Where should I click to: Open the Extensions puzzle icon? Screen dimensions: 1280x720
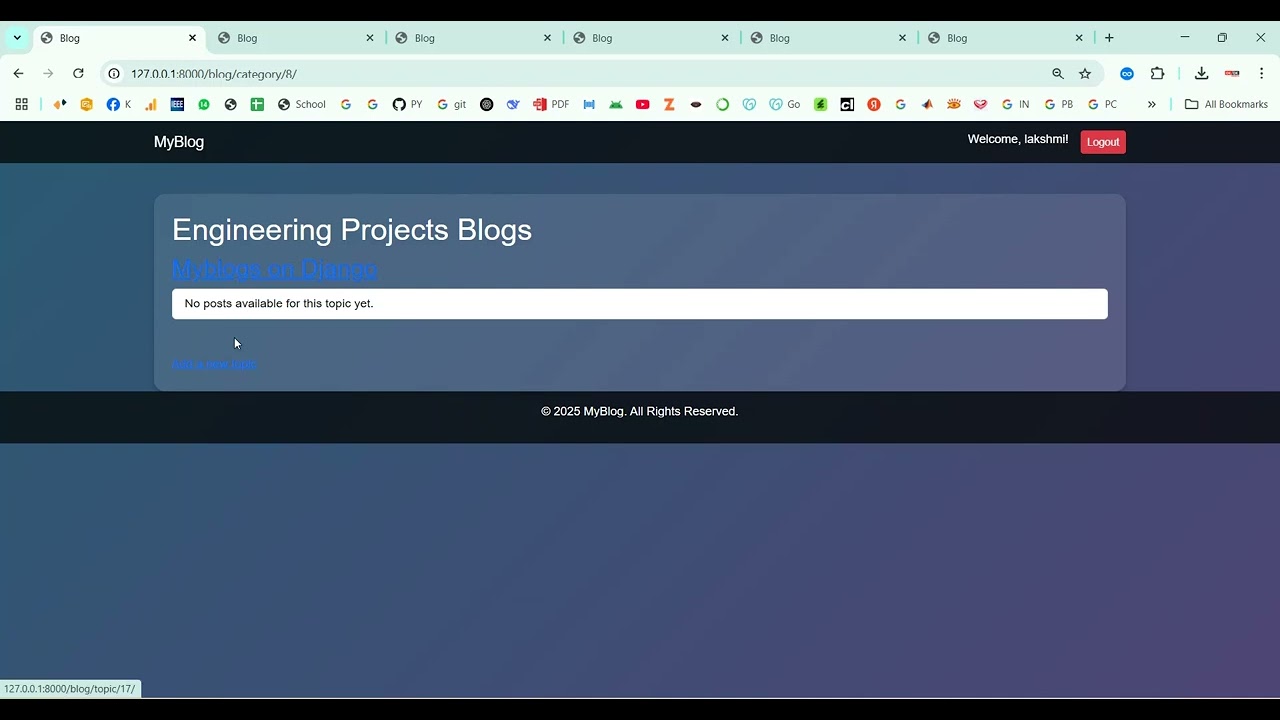point(1157,73)
